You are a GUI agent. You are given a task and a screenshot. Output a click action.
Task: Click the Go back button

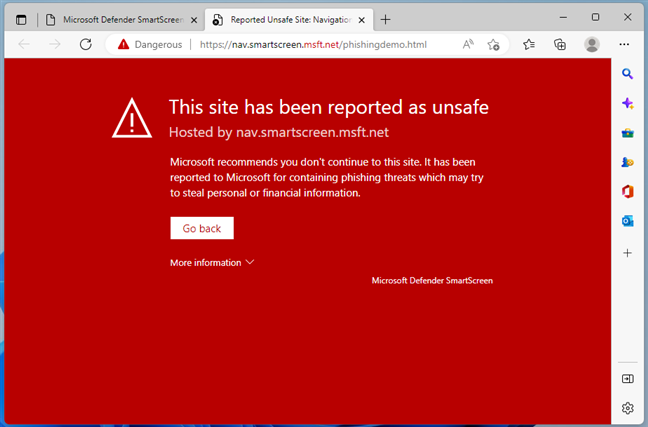point(202,228)
